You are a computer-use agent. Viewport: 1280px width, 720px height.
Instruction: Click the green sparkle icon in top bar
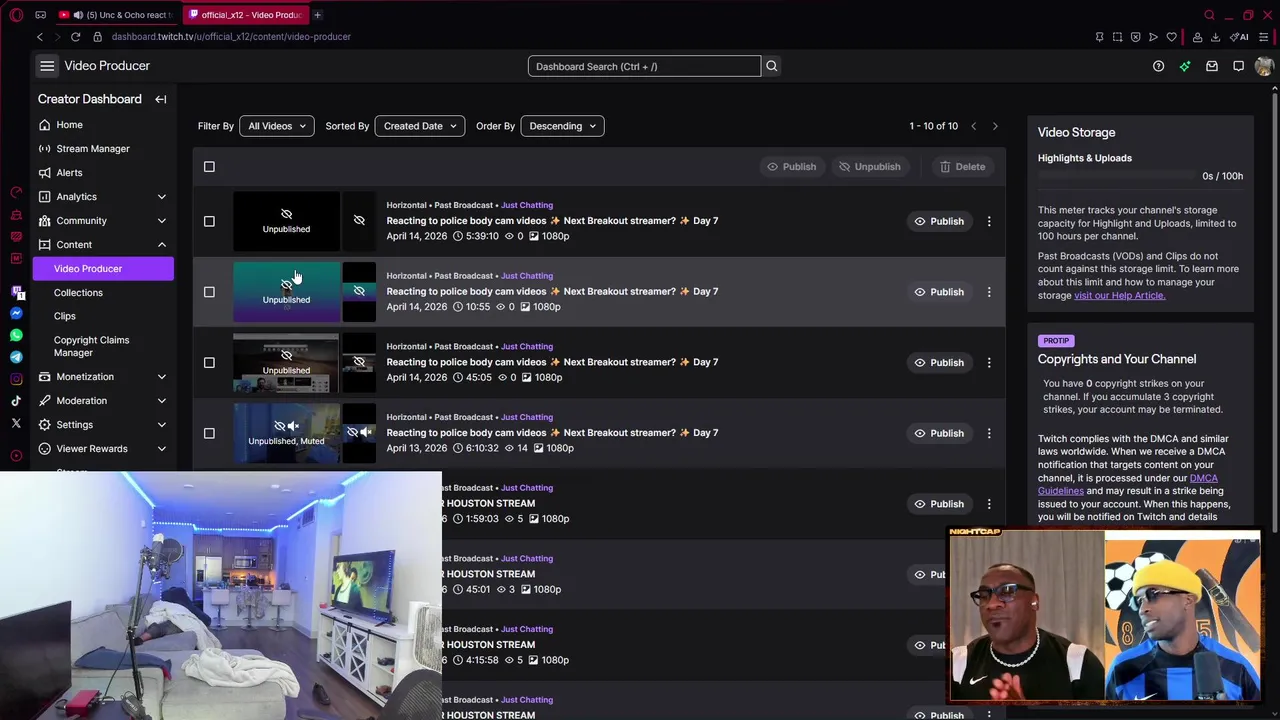coord(1185,66)
